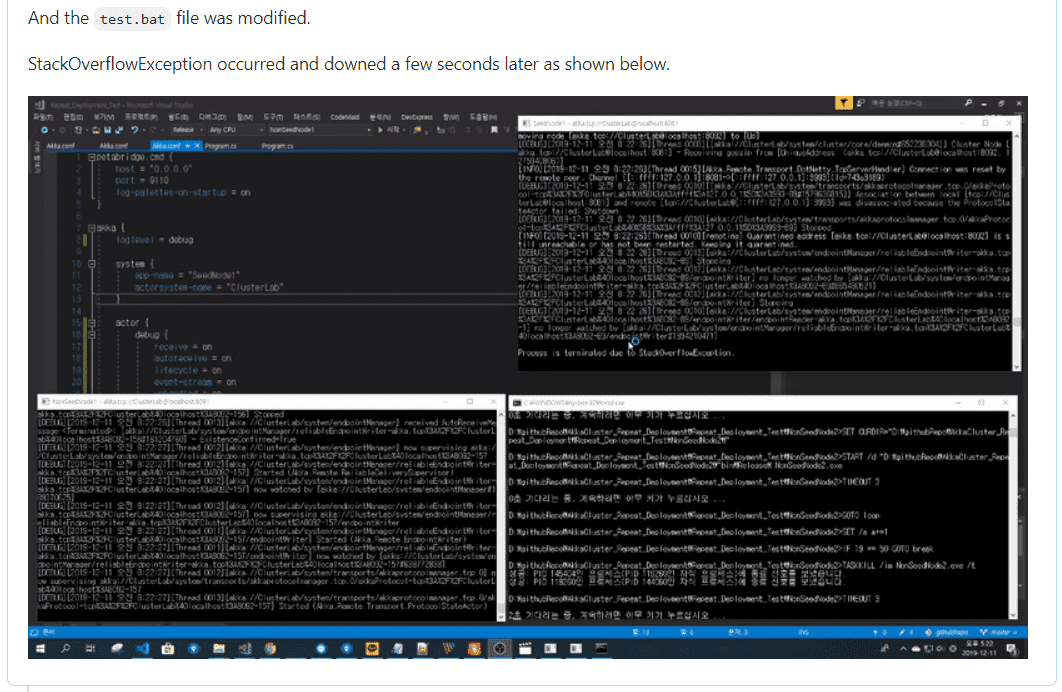Open the DevExpress menu
Screen dimensions: 1062x692
[417, 117]
